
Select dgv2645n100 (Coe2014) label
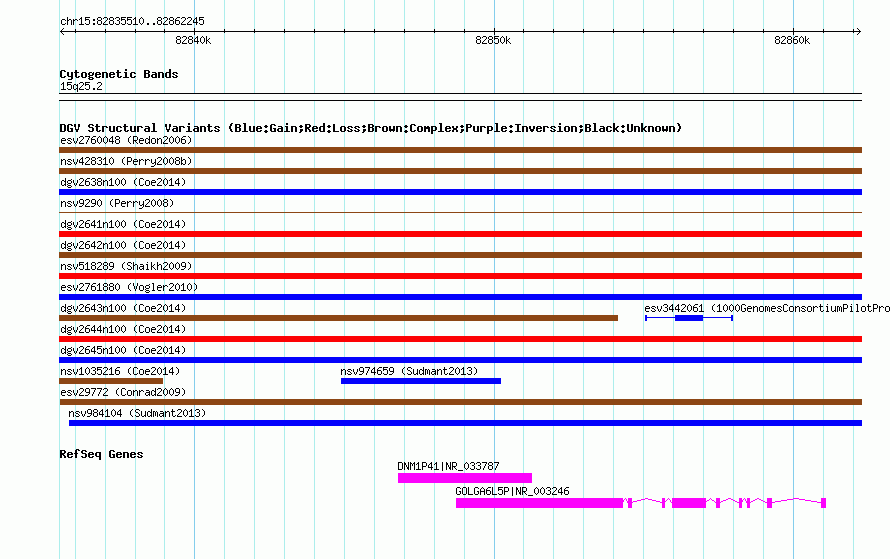[123, 350]
